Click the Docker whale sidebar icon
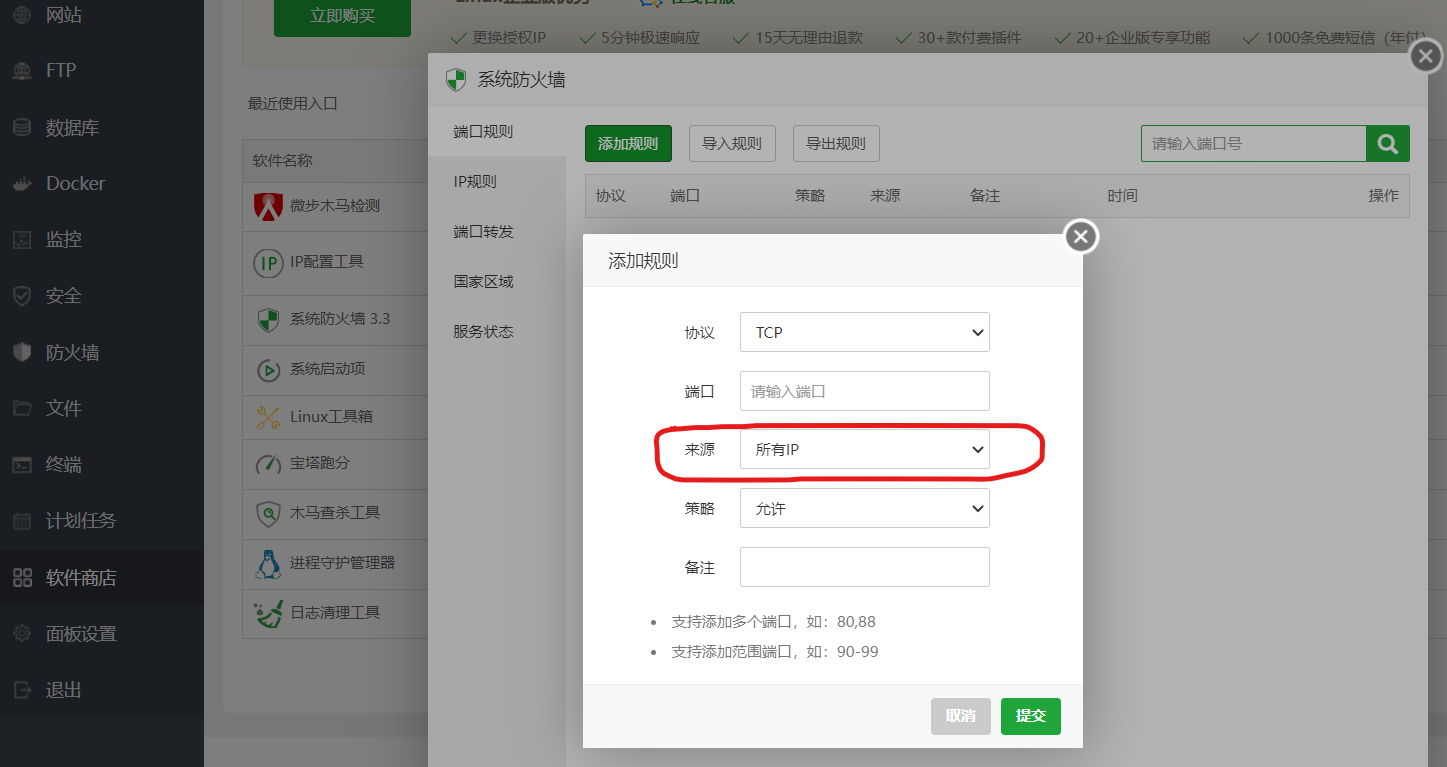The width and height of the screenshot is (1447, 767). point(22,184)
